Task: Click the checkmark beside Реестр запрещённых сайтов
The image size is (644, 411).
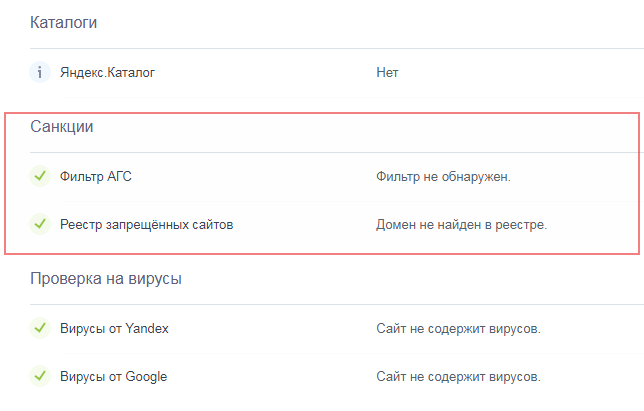Action: [x=40, y=225]
